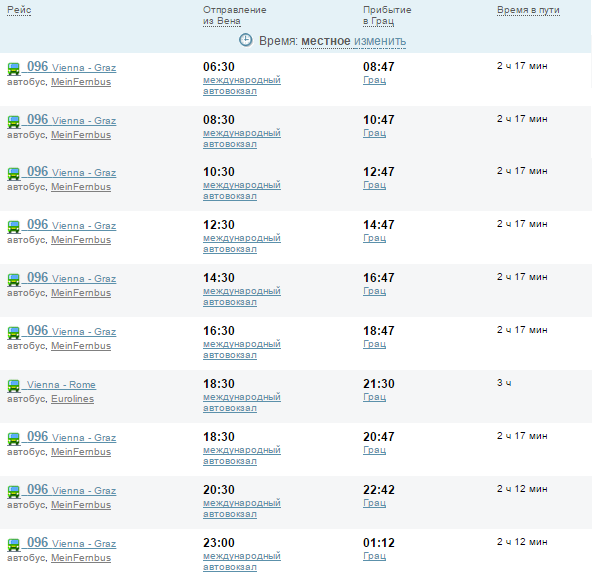
Task: Click bus icon of the 06:30 departure
Action: 14,69
